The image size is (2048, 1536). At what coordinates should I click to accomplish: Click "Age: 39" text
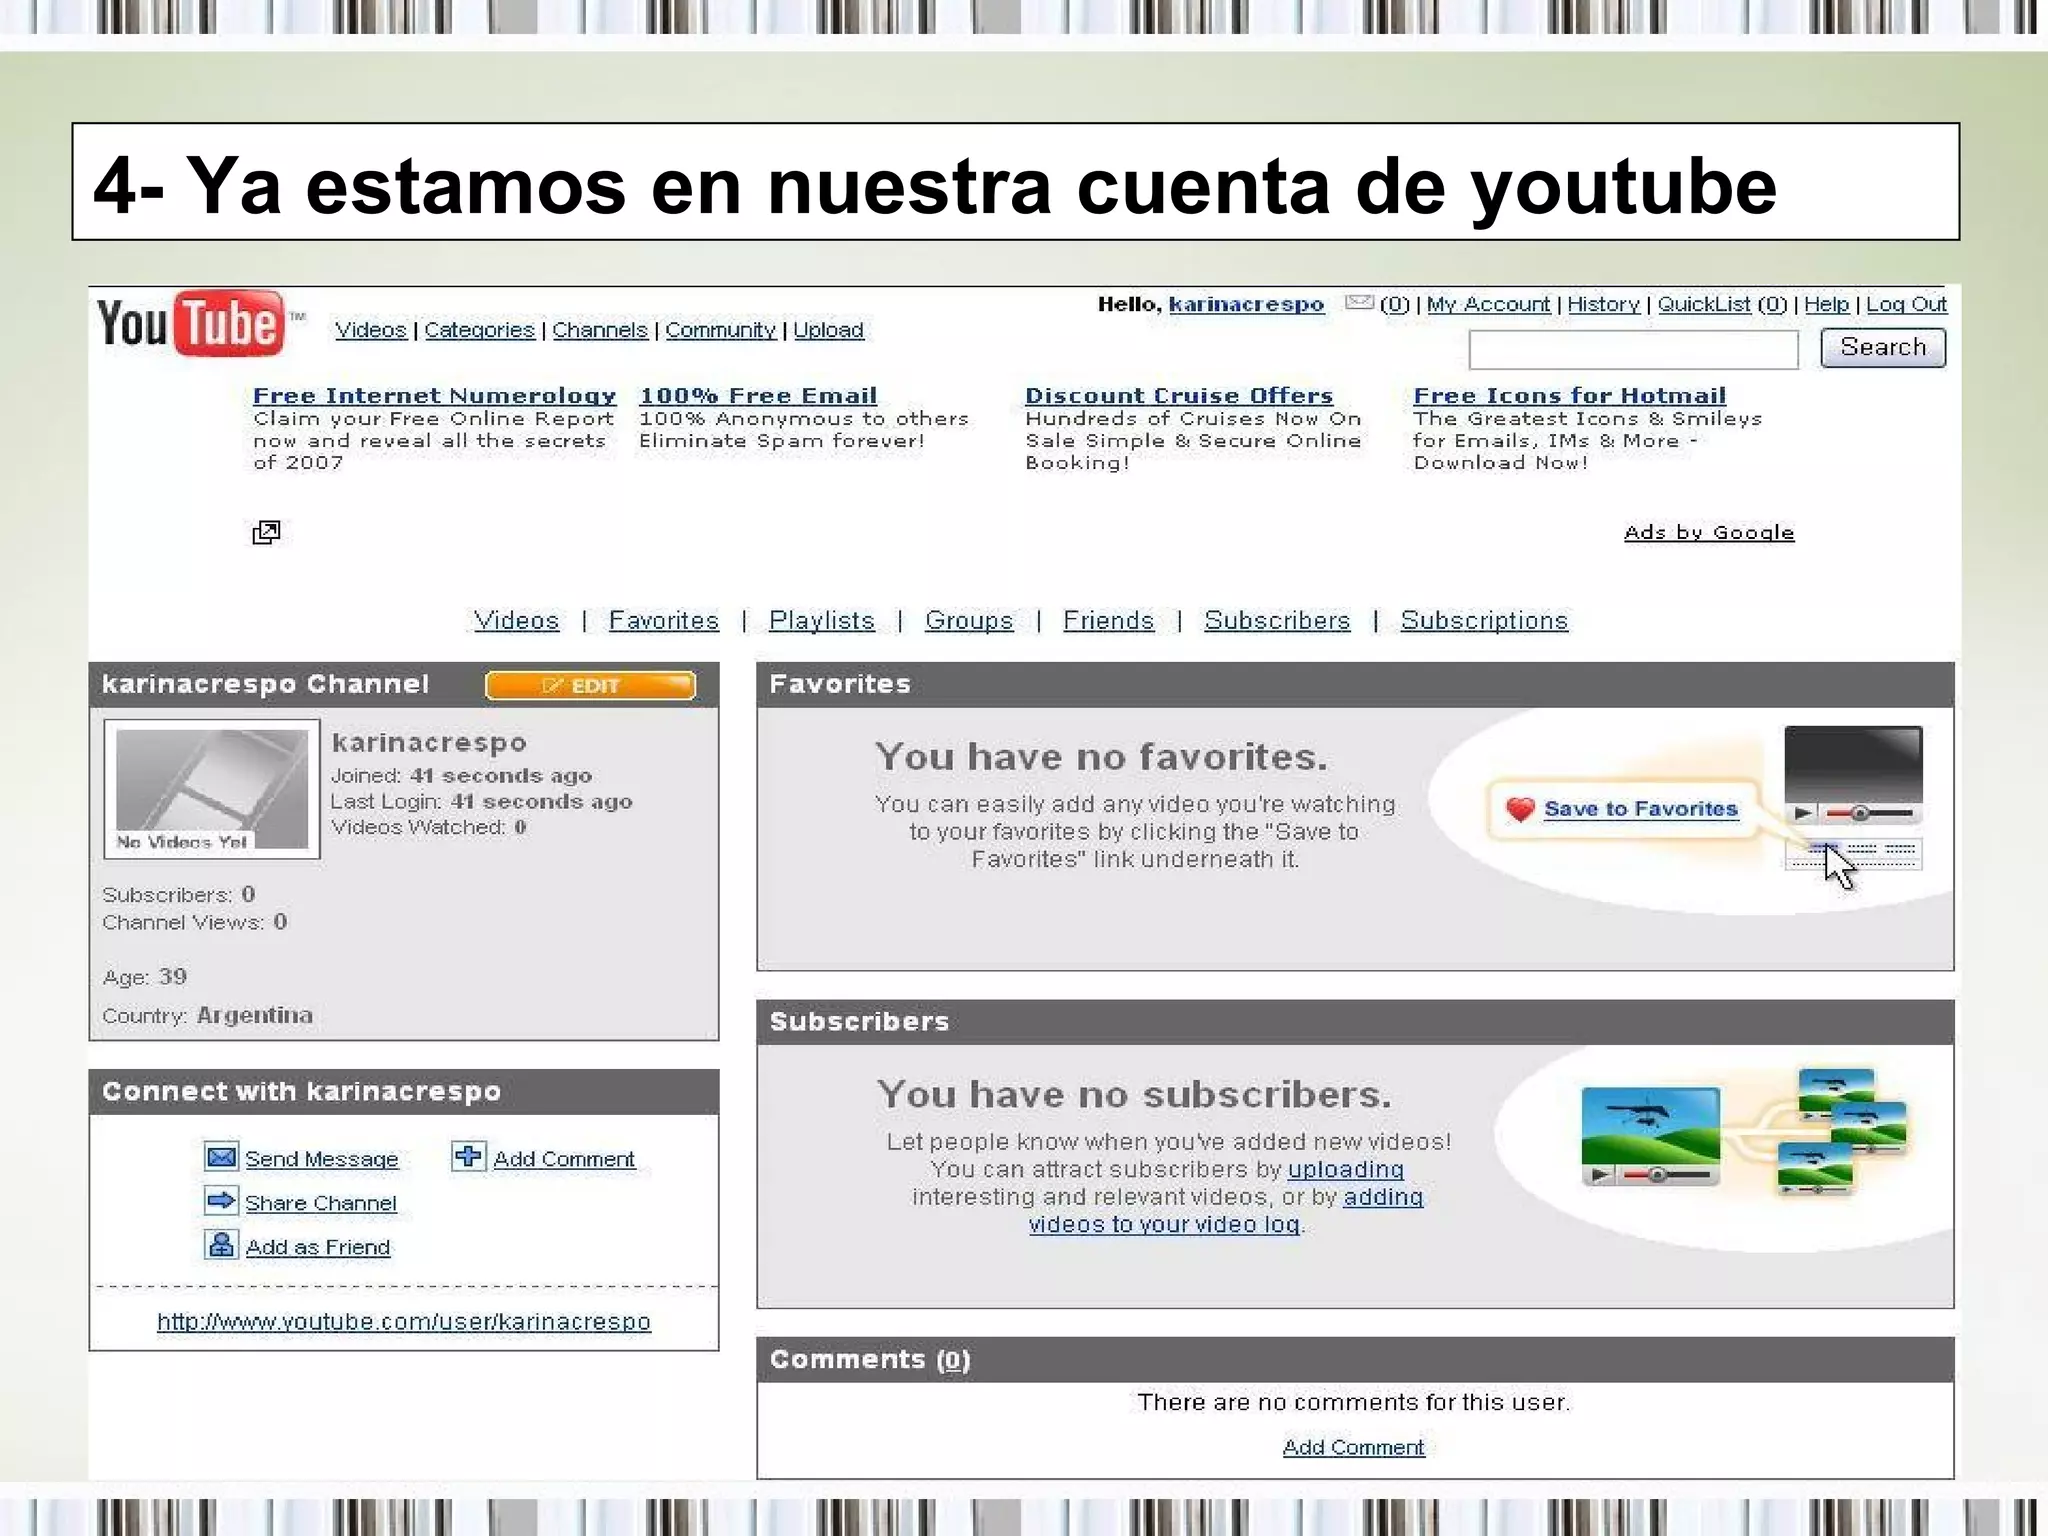[x=144, y=977]
